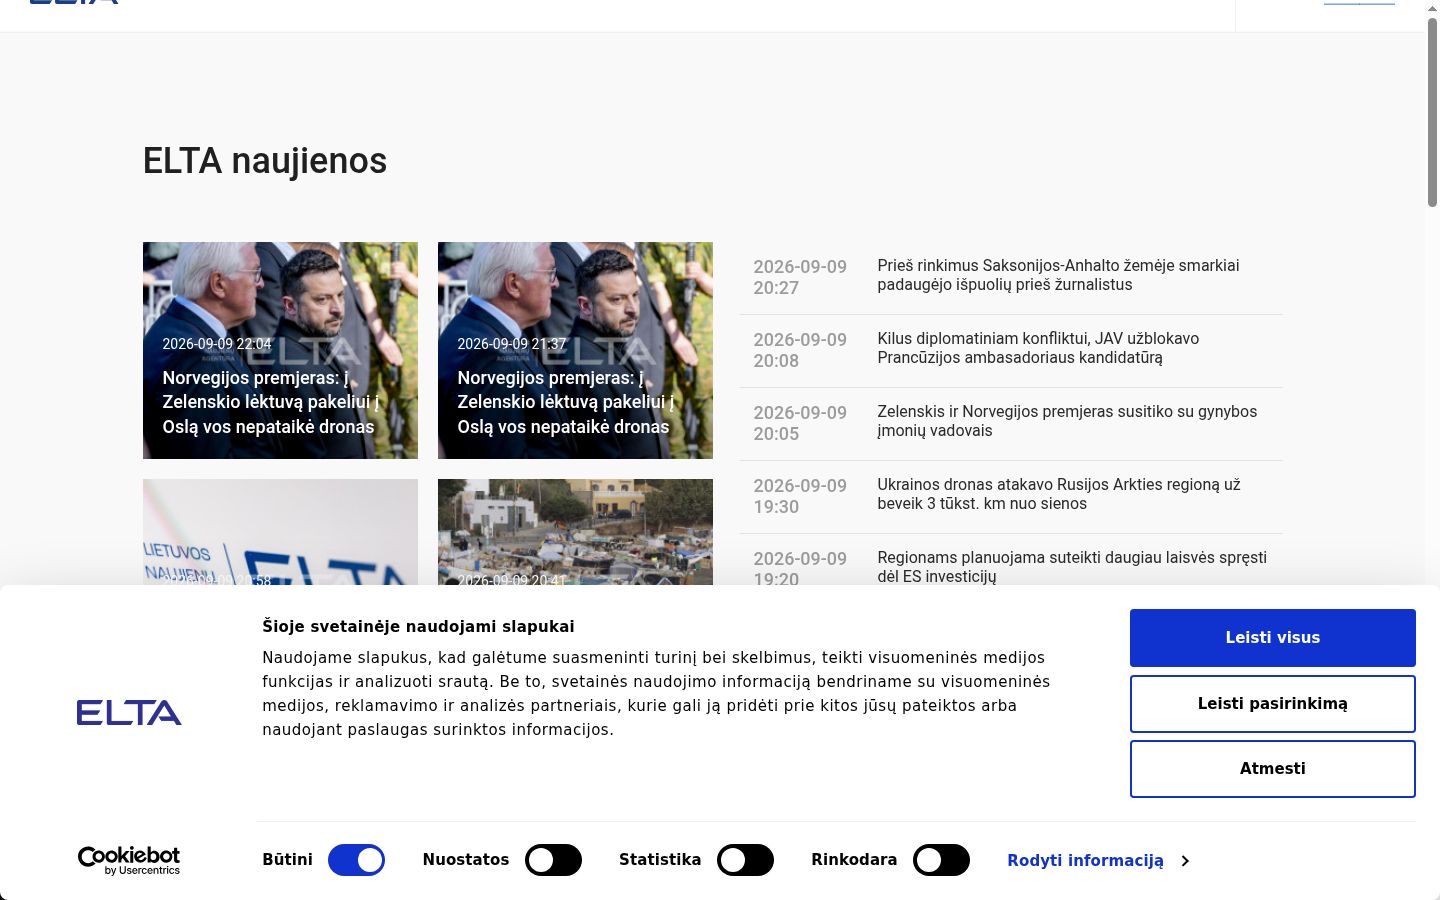Click the page vertical scrollbar thumb
The image size is (1440, 900).
1432,112
